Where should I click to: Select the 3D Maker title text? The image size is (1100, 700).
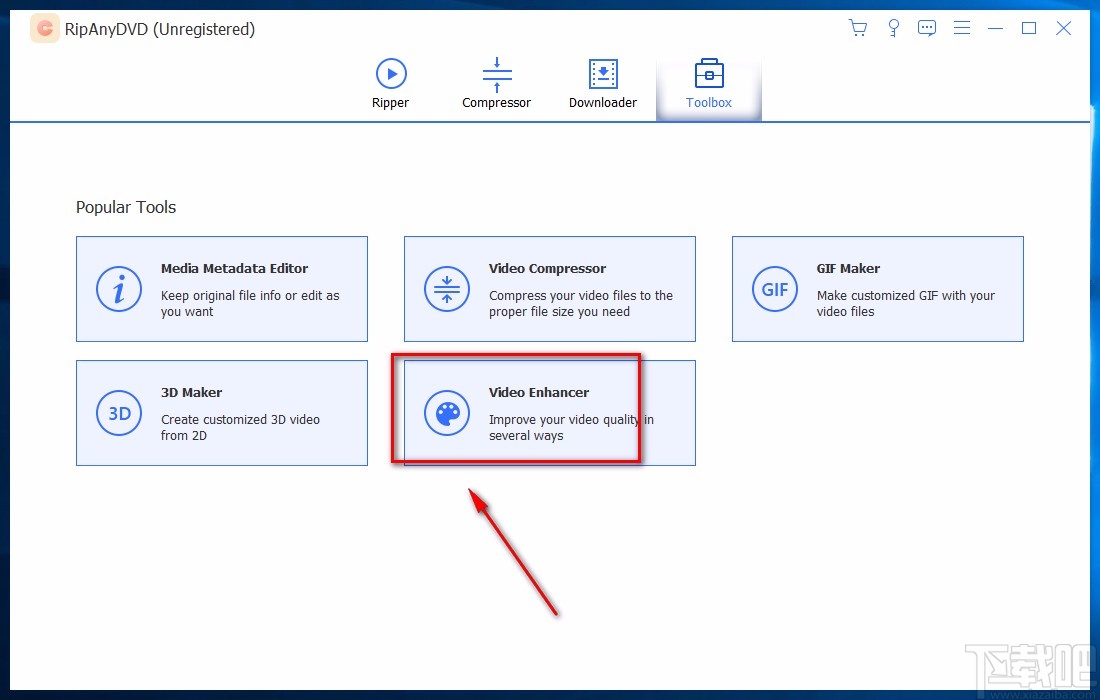coord(191,393)
